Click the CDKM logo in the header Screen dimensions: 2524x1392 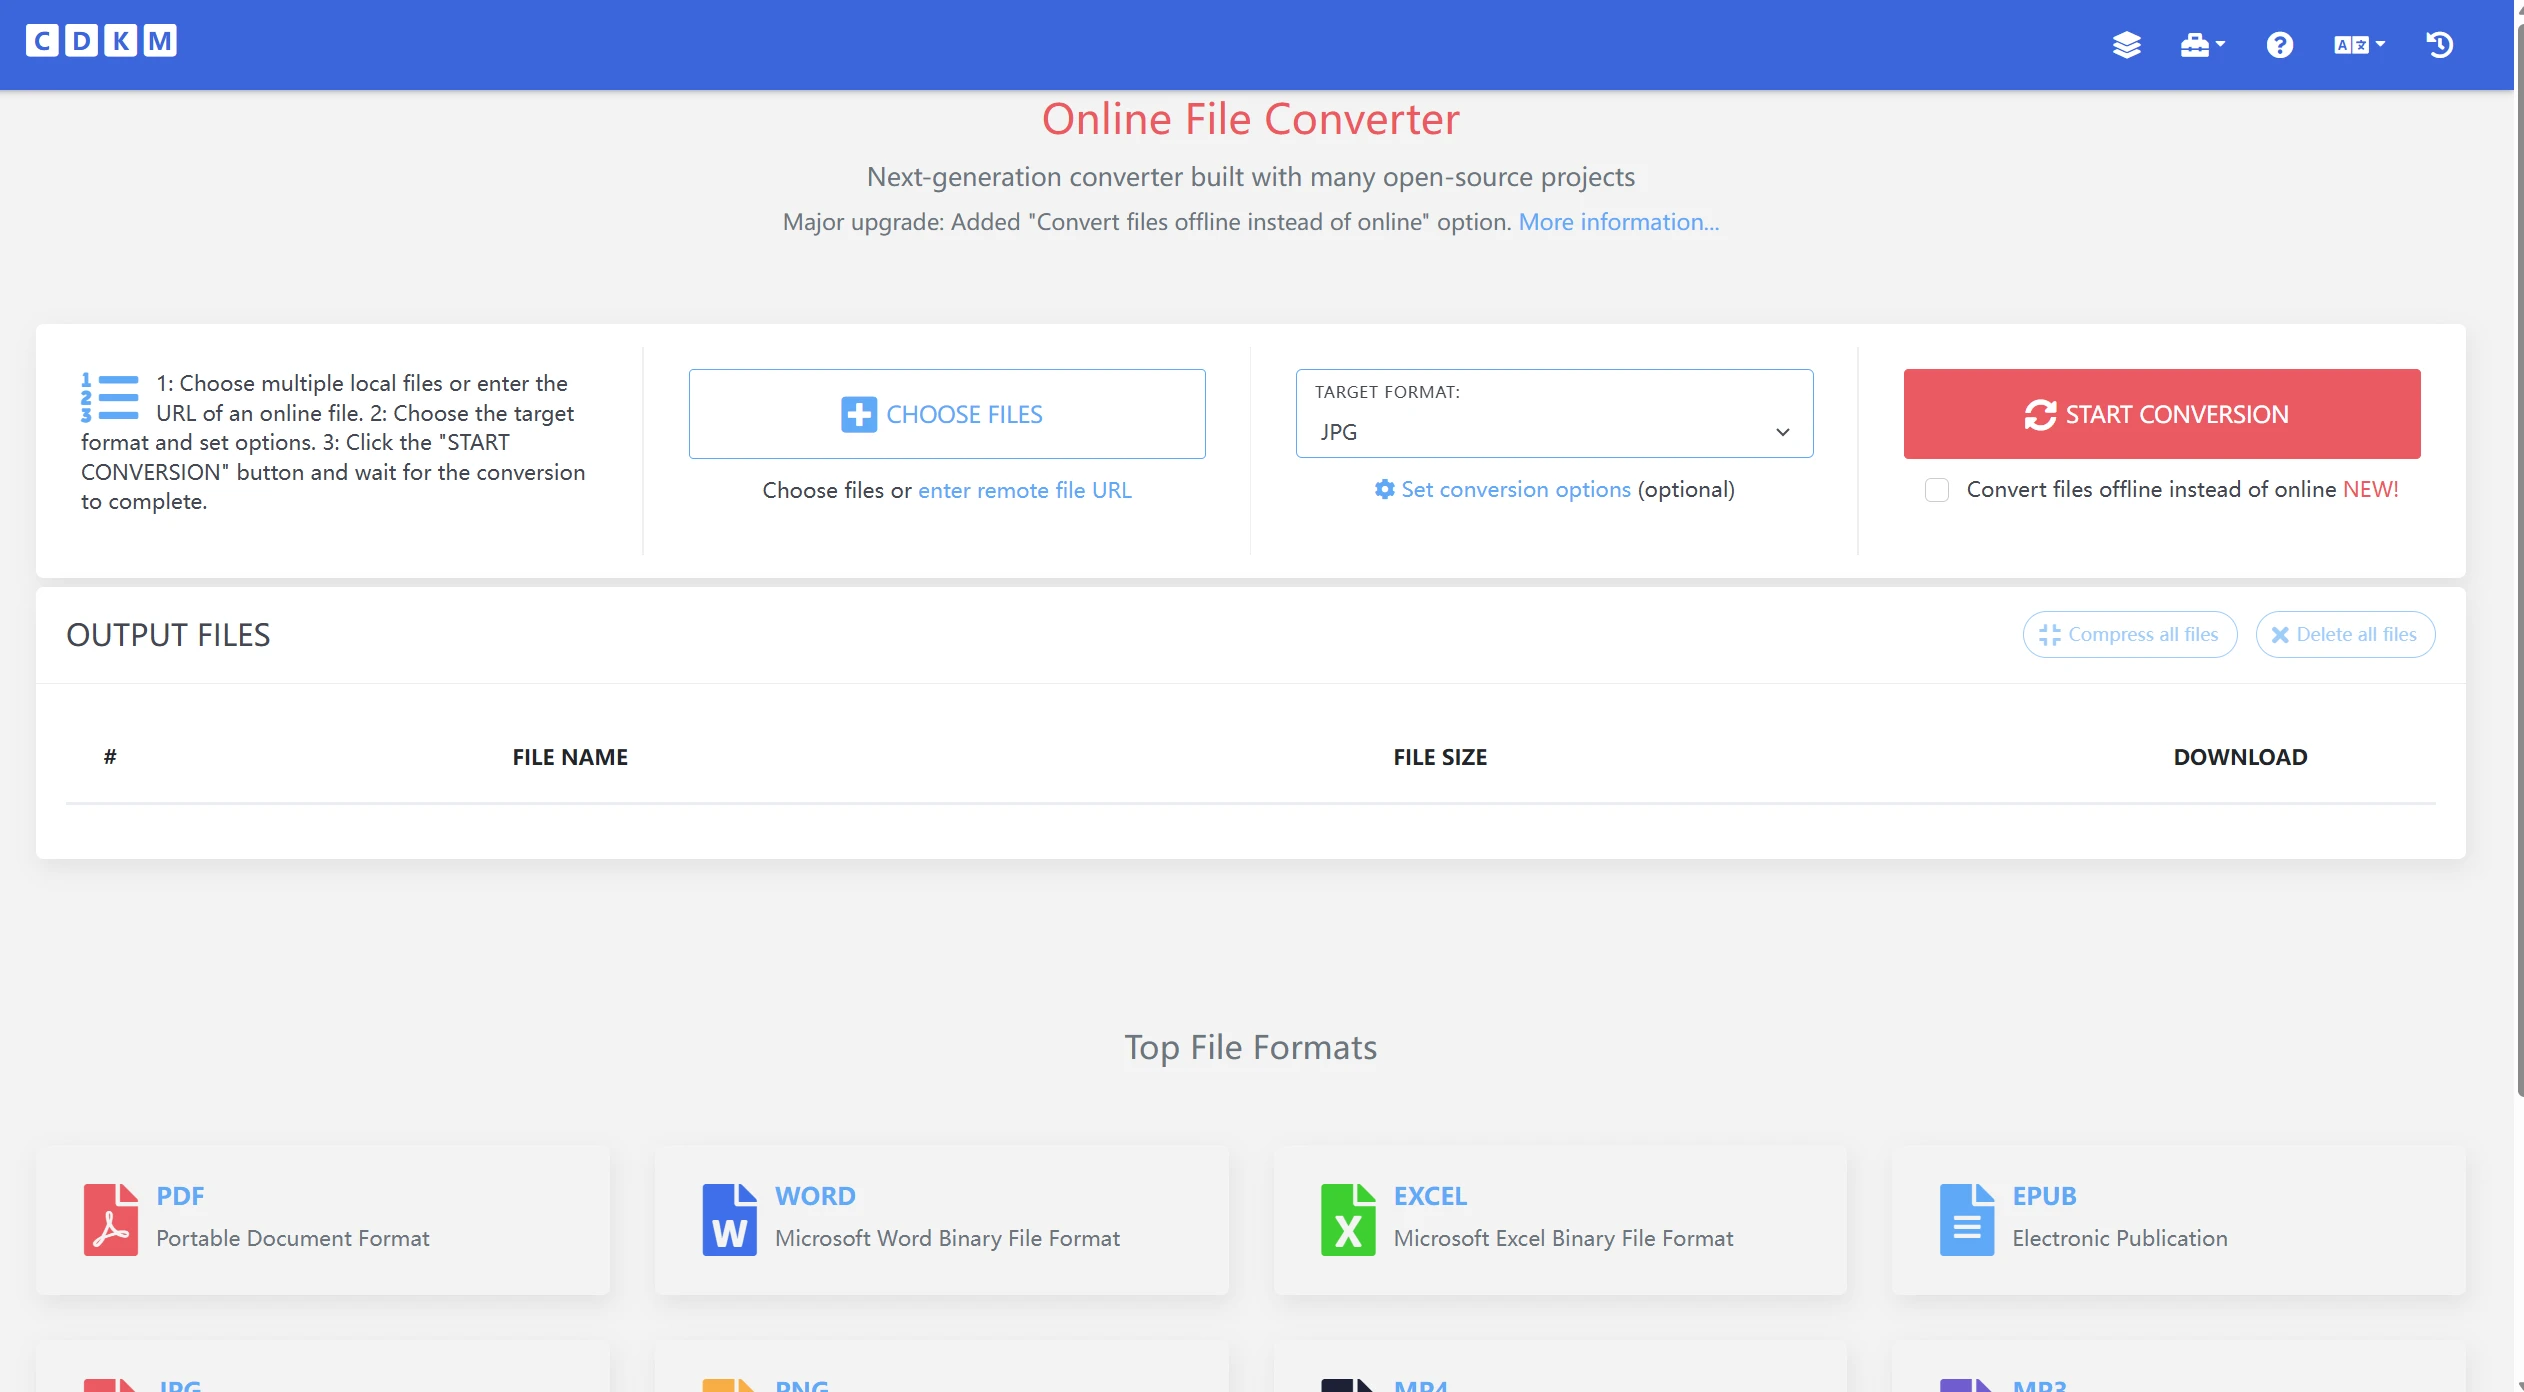tap(101, 41)
